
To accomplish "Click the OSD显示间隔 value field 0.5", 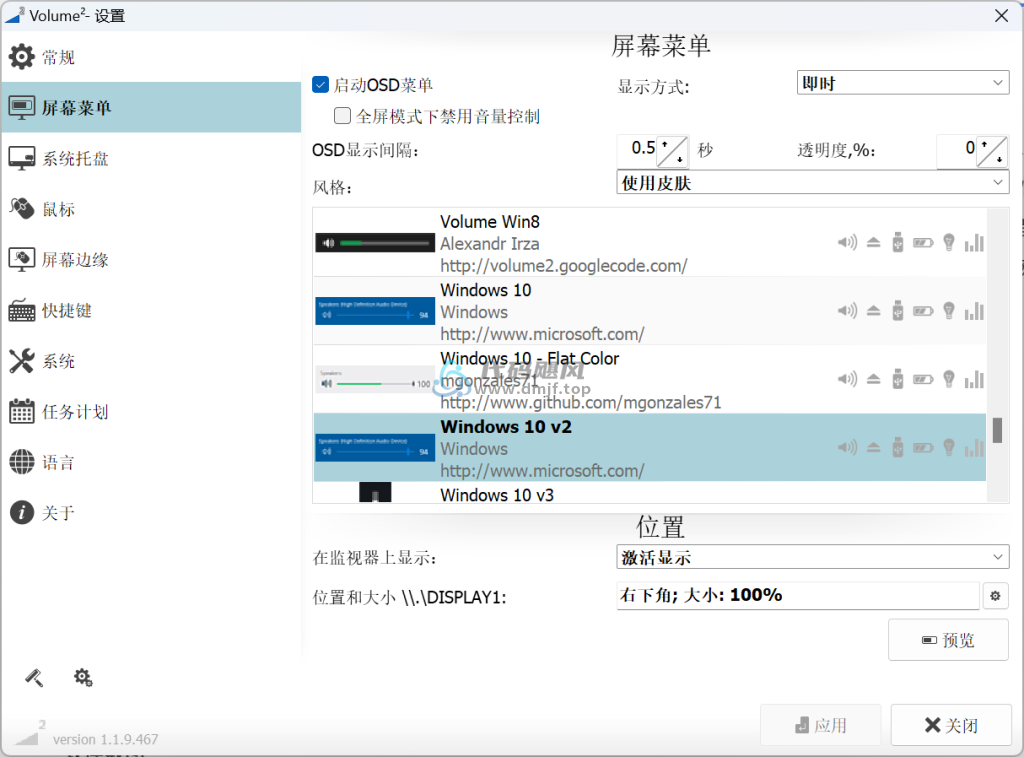I will (x=638, y=149).
